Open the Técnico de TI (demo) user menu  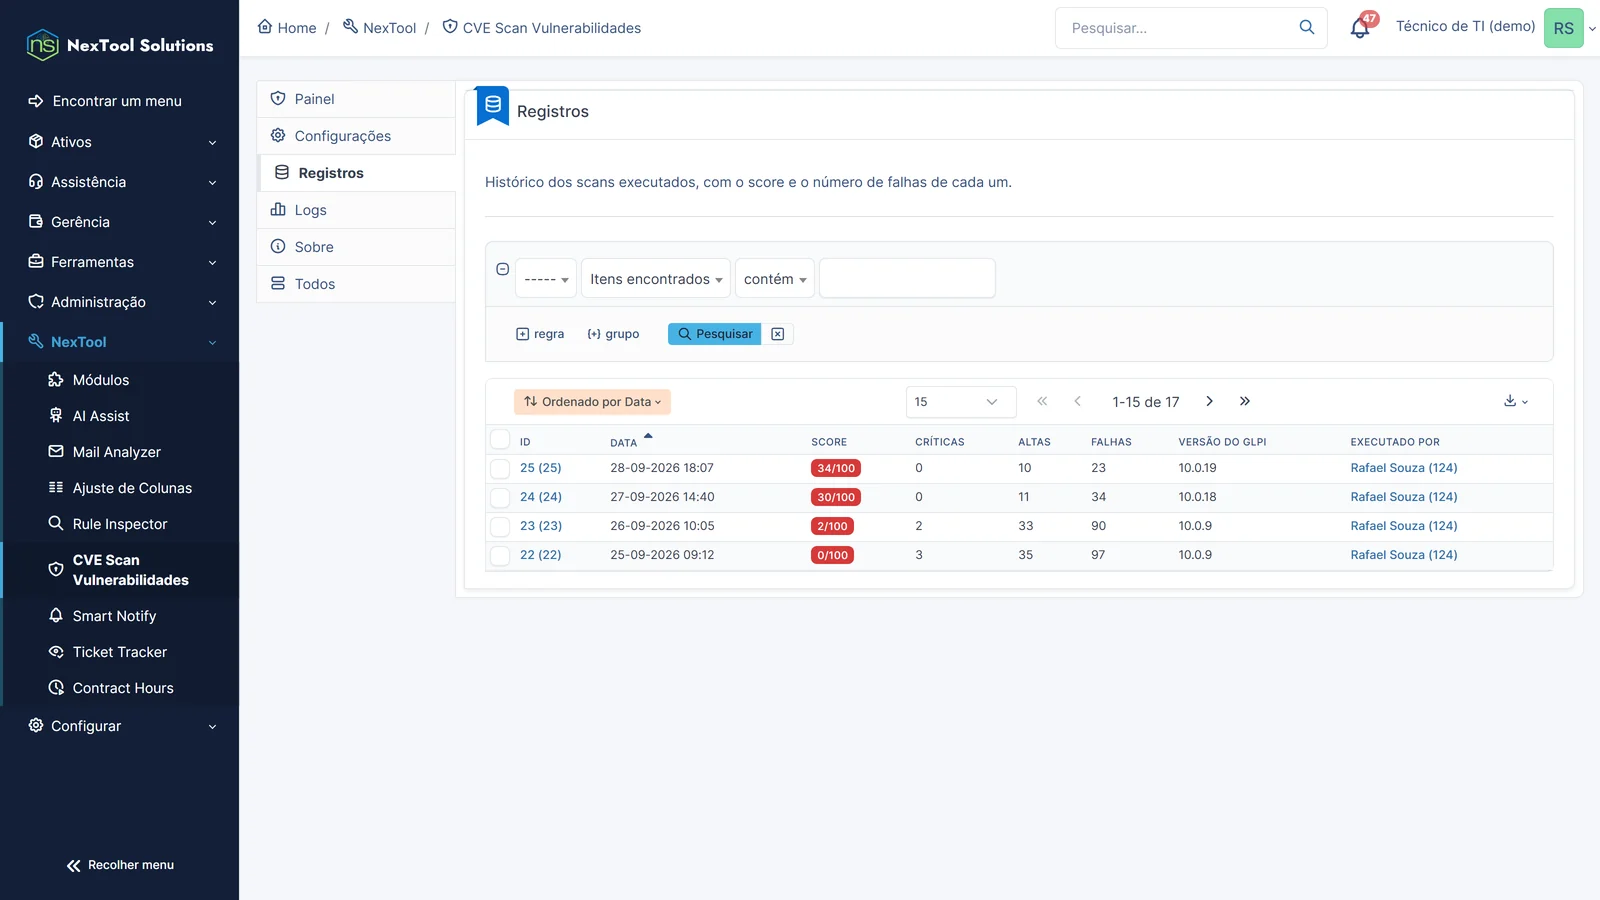pos(1466,27)
